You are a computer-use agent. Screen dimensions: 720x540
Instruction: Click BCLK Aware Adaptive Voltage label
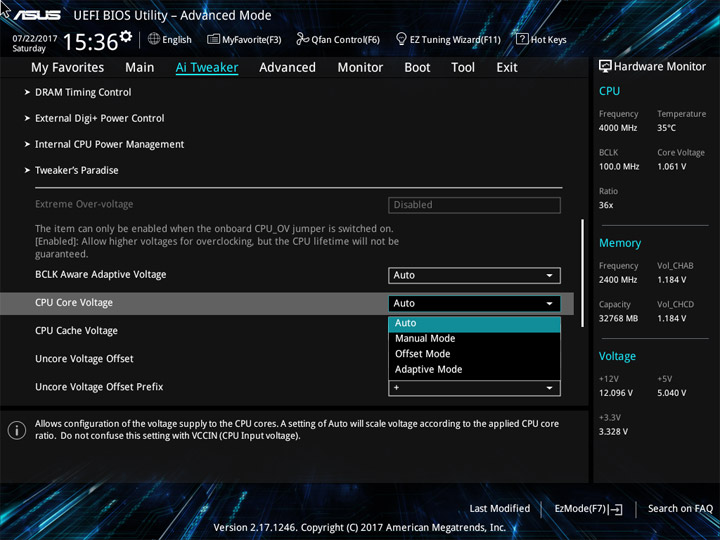click(101, 275)
